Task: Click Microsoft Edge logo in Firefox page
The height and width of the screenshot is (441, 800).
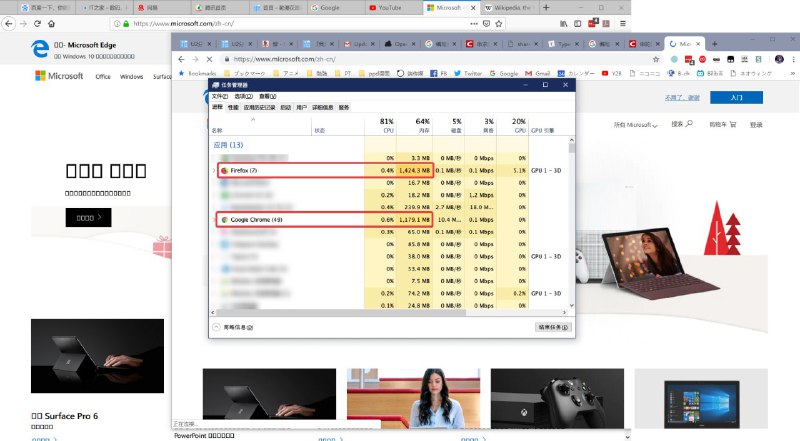Action: tap(40, 48)
